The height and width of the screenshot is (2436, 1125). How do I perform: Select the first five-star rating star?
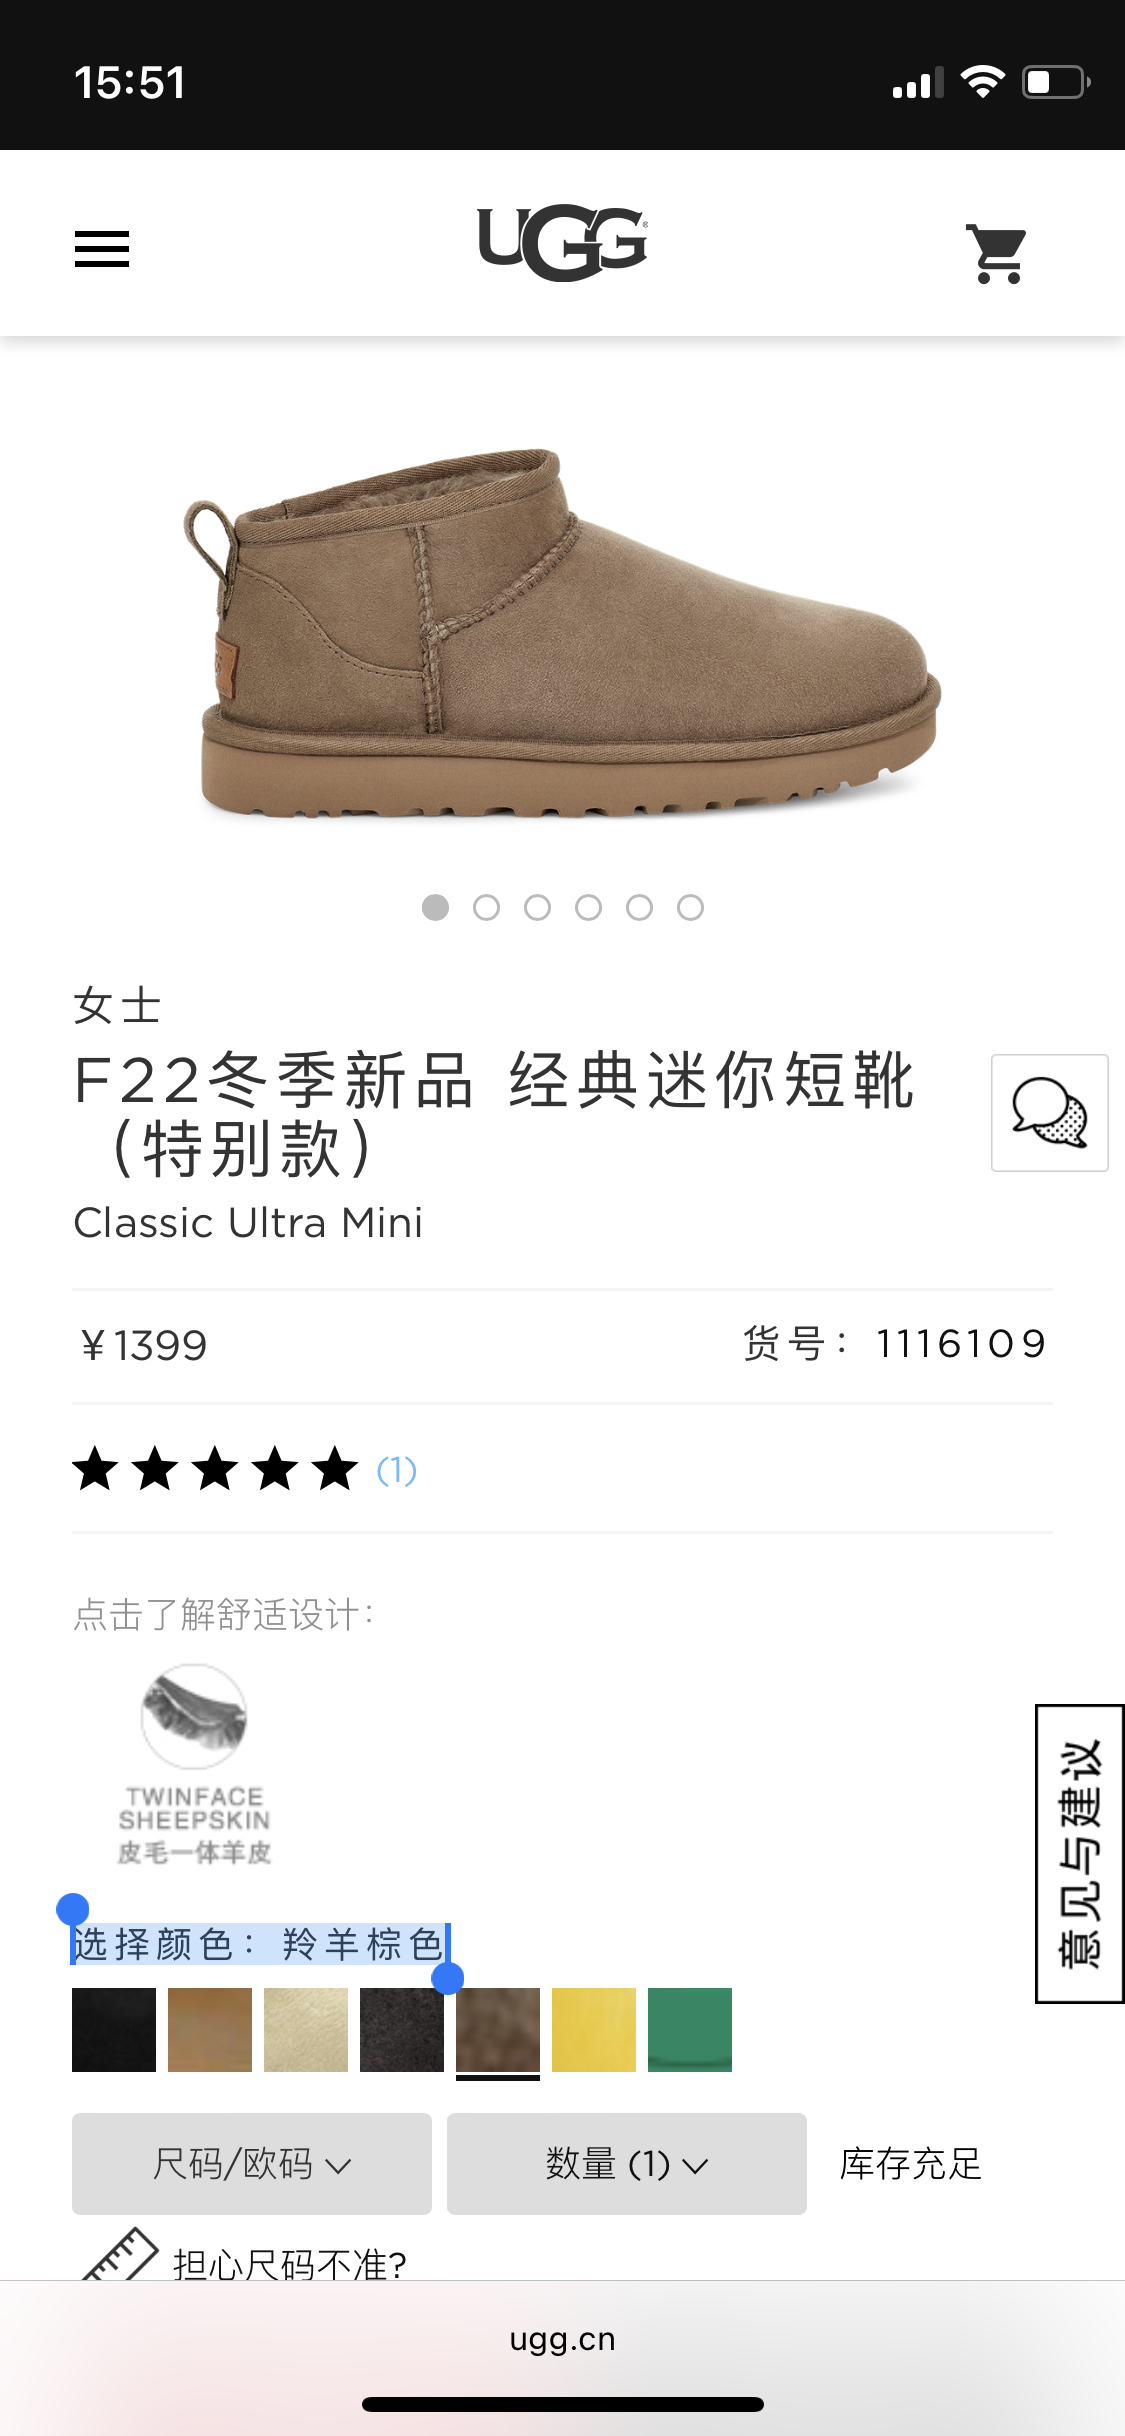pos(96,1469)
